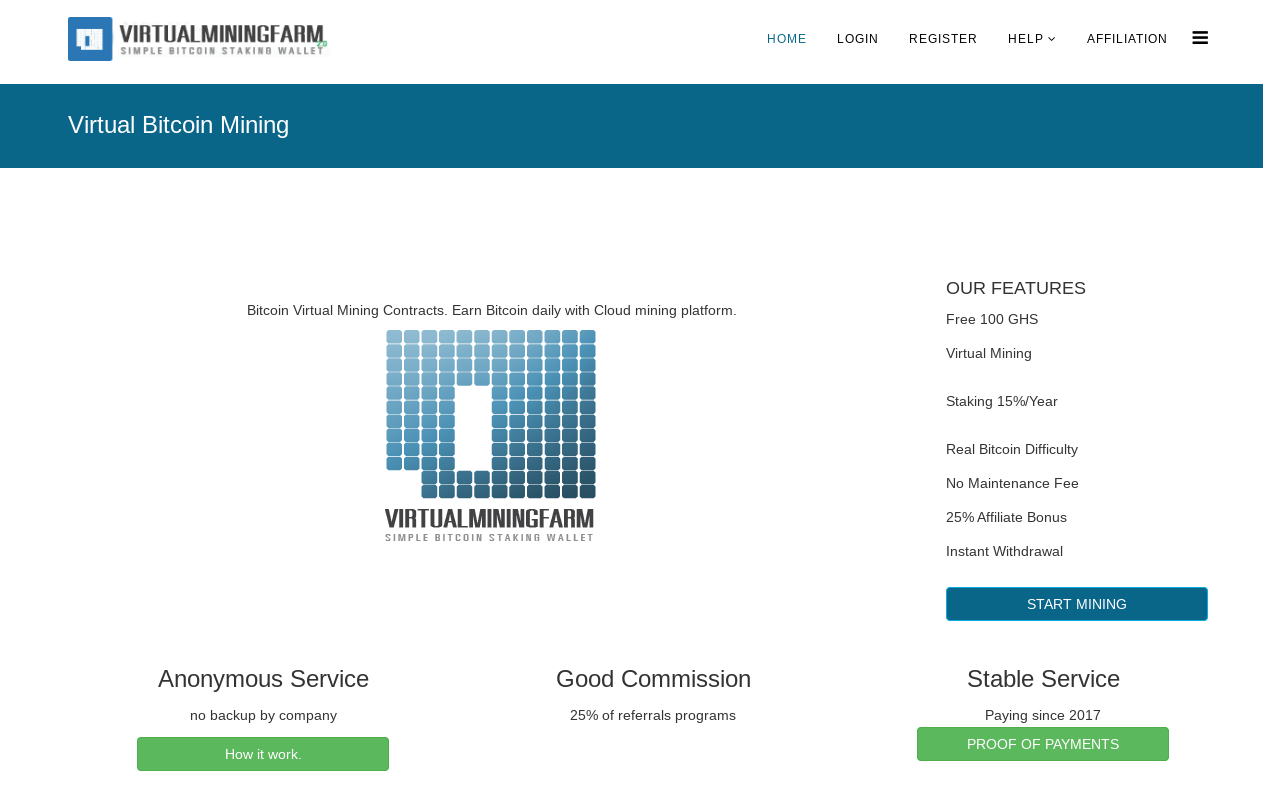The height and width of the screenshot is (788, 1263).
Task: Click the large VirtualMiningFarm center image
Action: [x=490, y=436]
